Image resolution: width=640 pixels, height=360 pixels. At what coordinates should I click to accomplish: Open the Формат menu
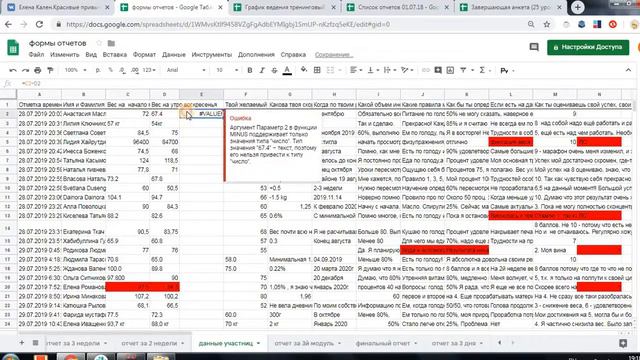(144, 54)
